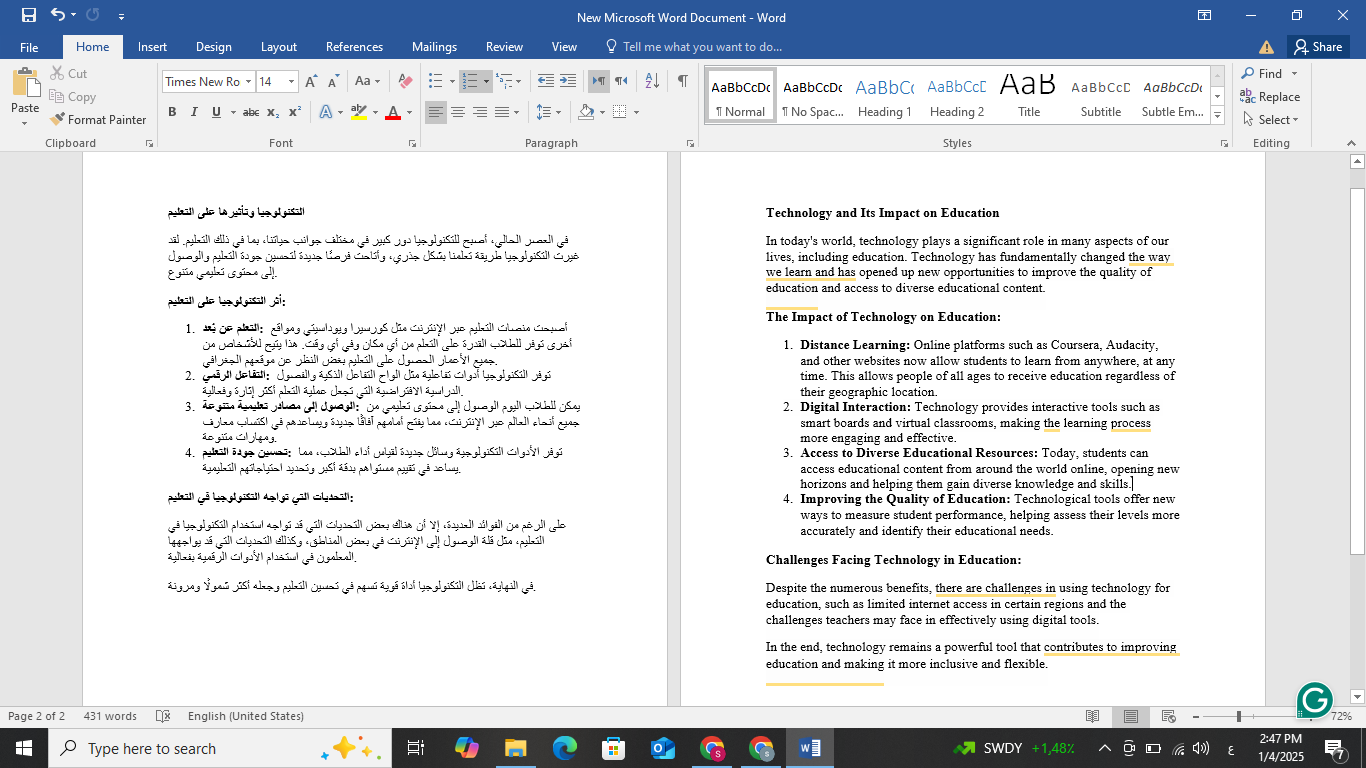Viewport: 1366px width, 768px height.
Task: Open the Grammarly badge in the document corner
Action: pos(1314,700)
